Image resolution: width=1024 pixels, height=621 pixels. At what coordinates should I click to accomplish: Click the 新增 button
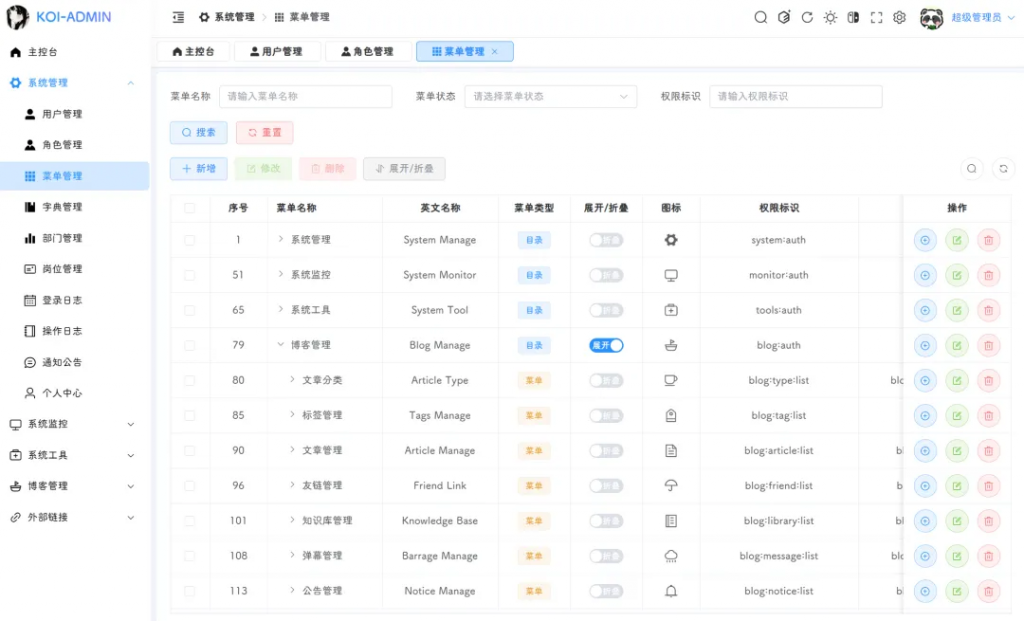(x=199, y=168)
